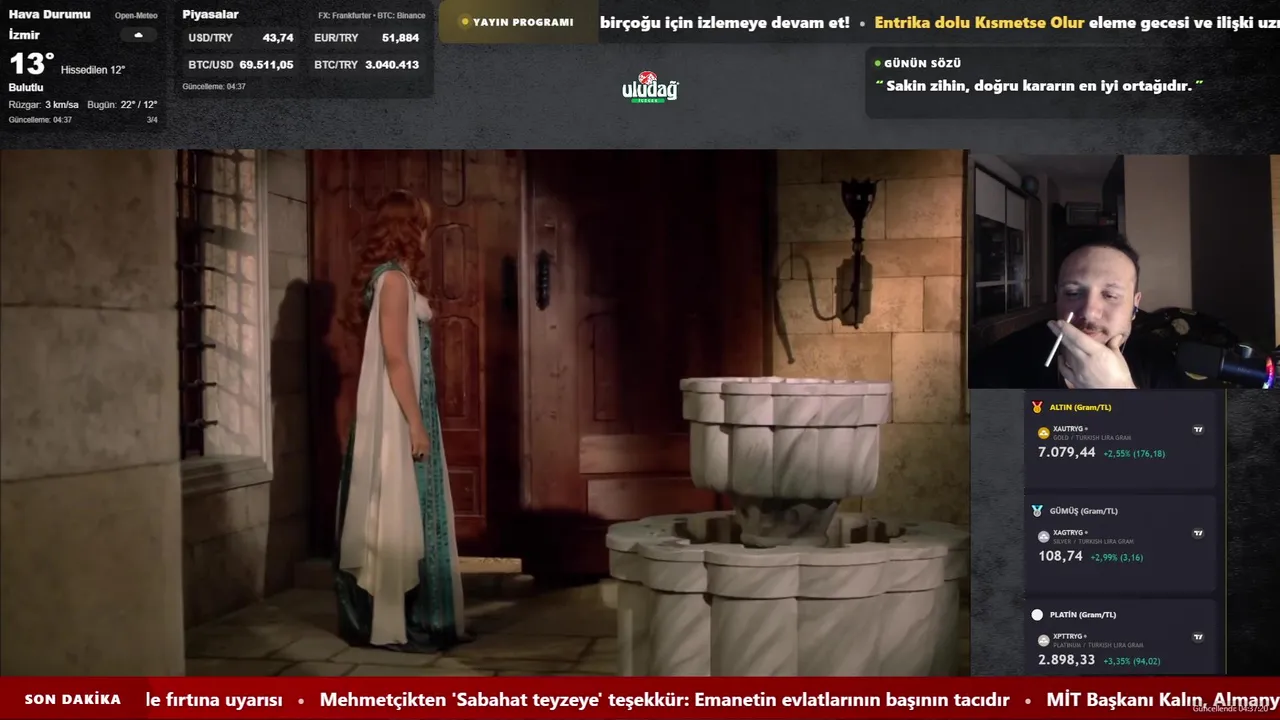Click the 'Sakin zihin' daily quote text
The height and width of the screenshot is (720, 1280).
click(1039, 86)
